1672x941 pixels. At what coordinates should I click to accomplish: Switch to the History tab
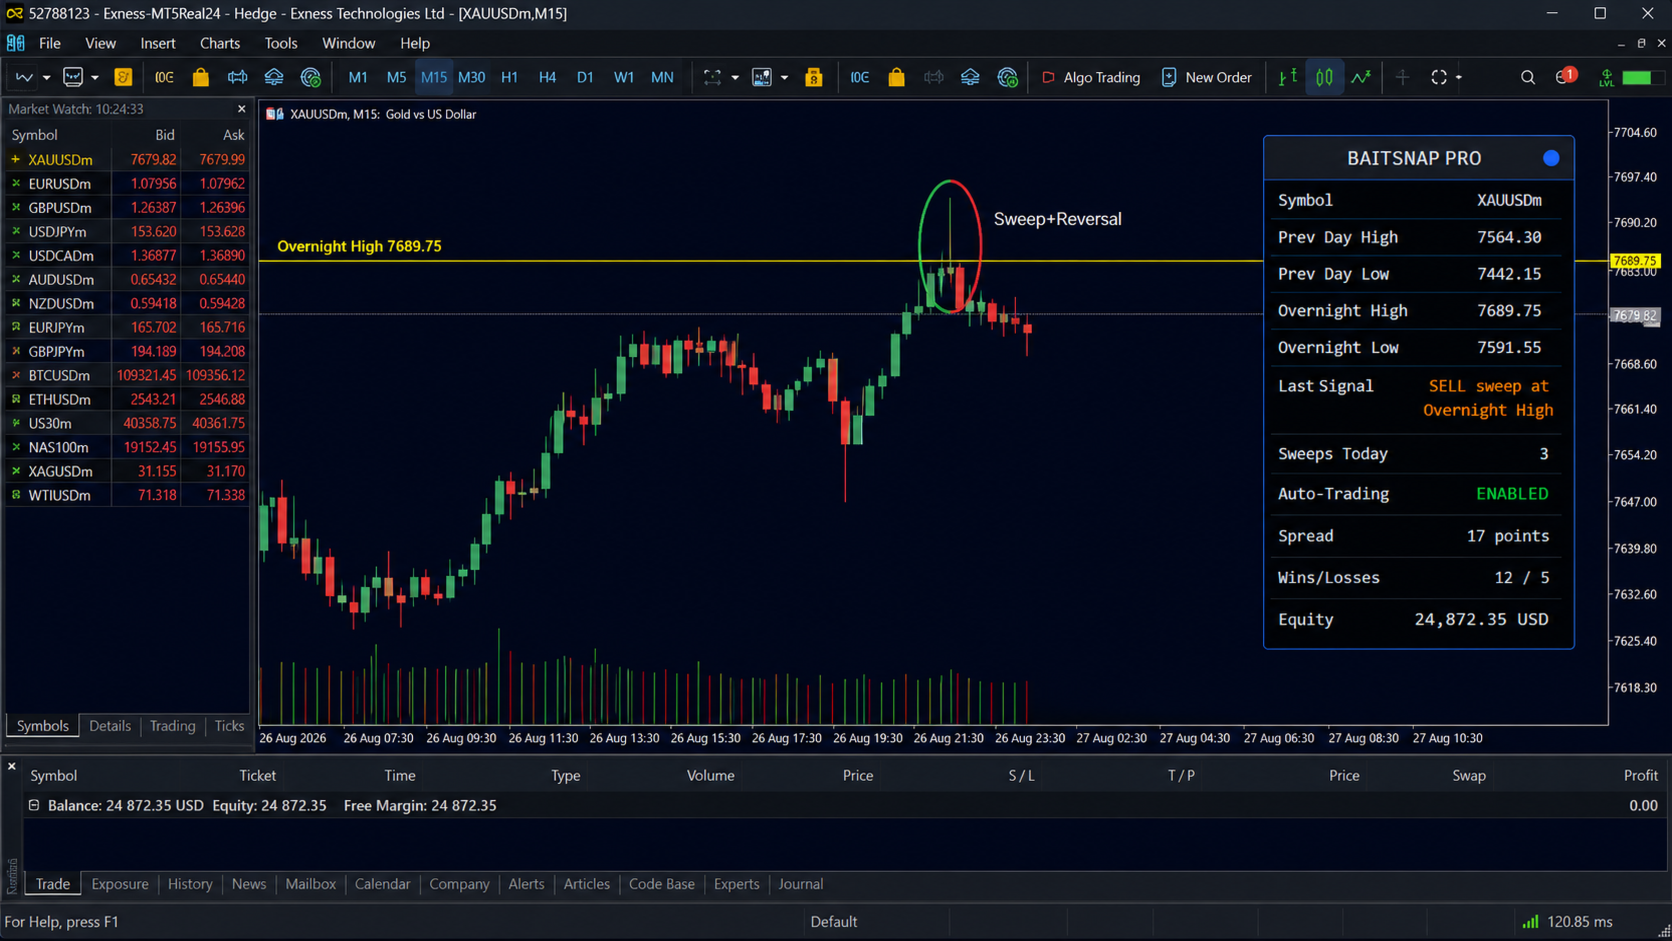(190, 884)
